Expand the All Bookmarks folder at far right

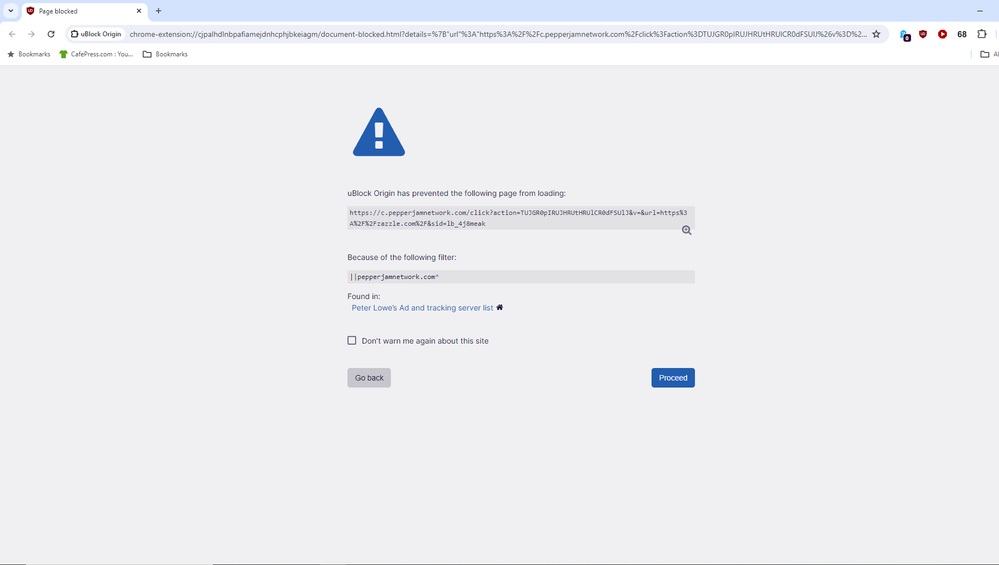[988, 54]
